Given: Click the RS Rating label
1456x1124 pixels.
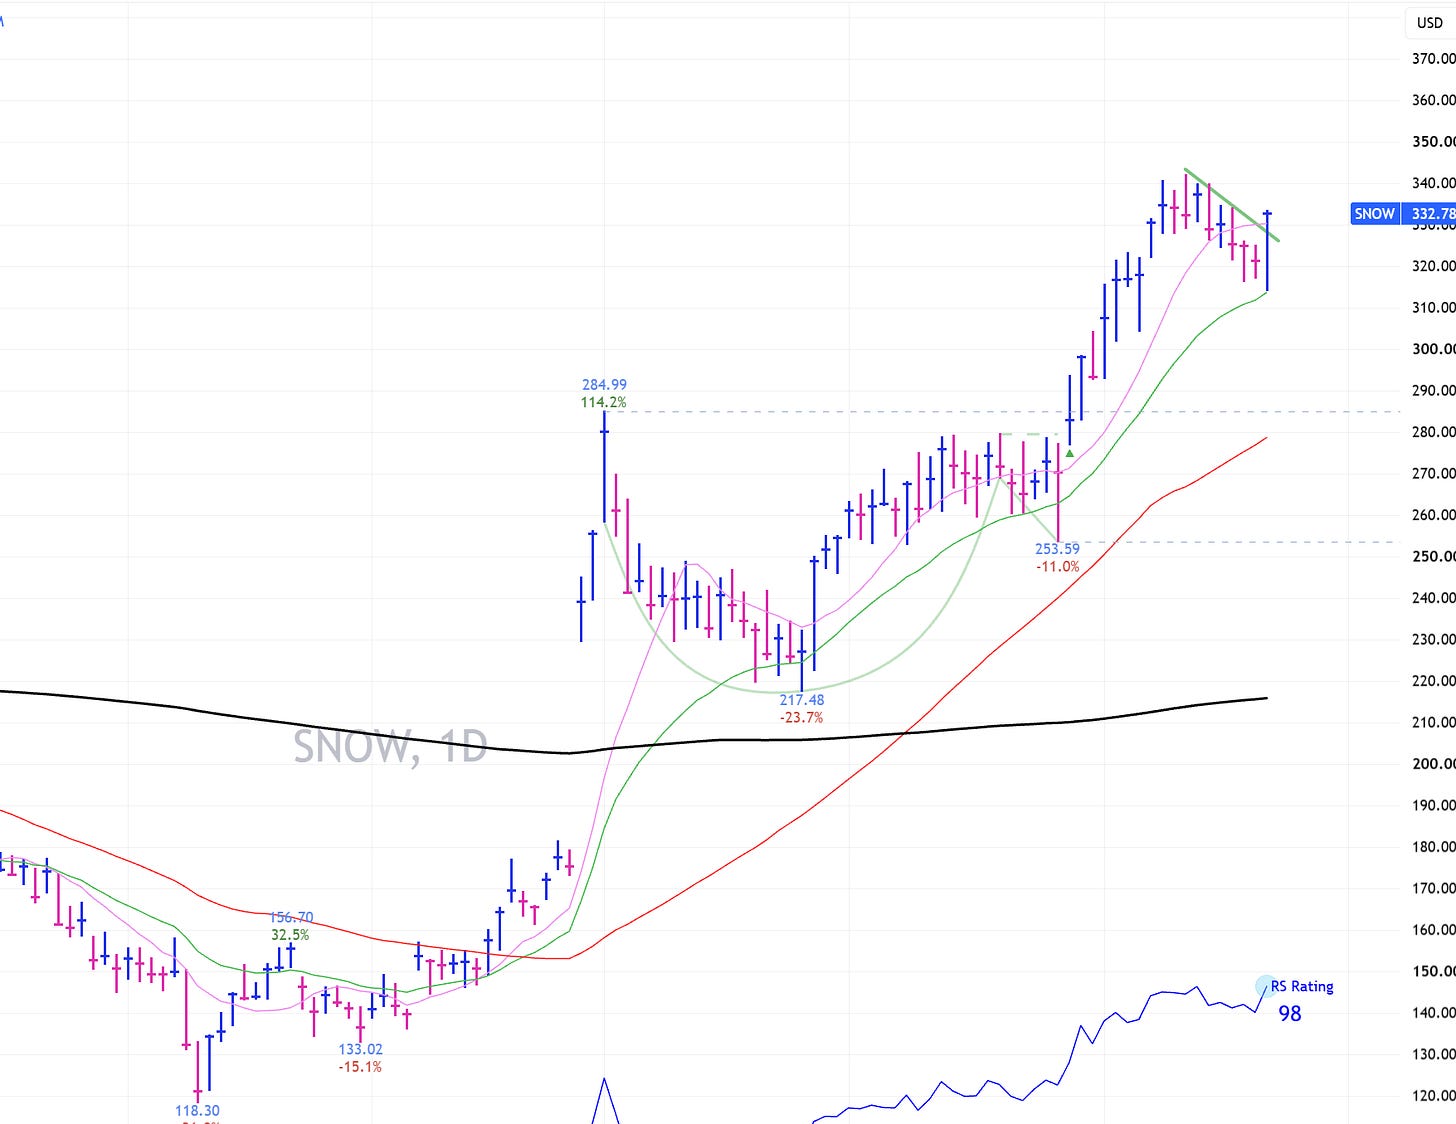Looking at the screenshot, I should [x=1302, y=987].
